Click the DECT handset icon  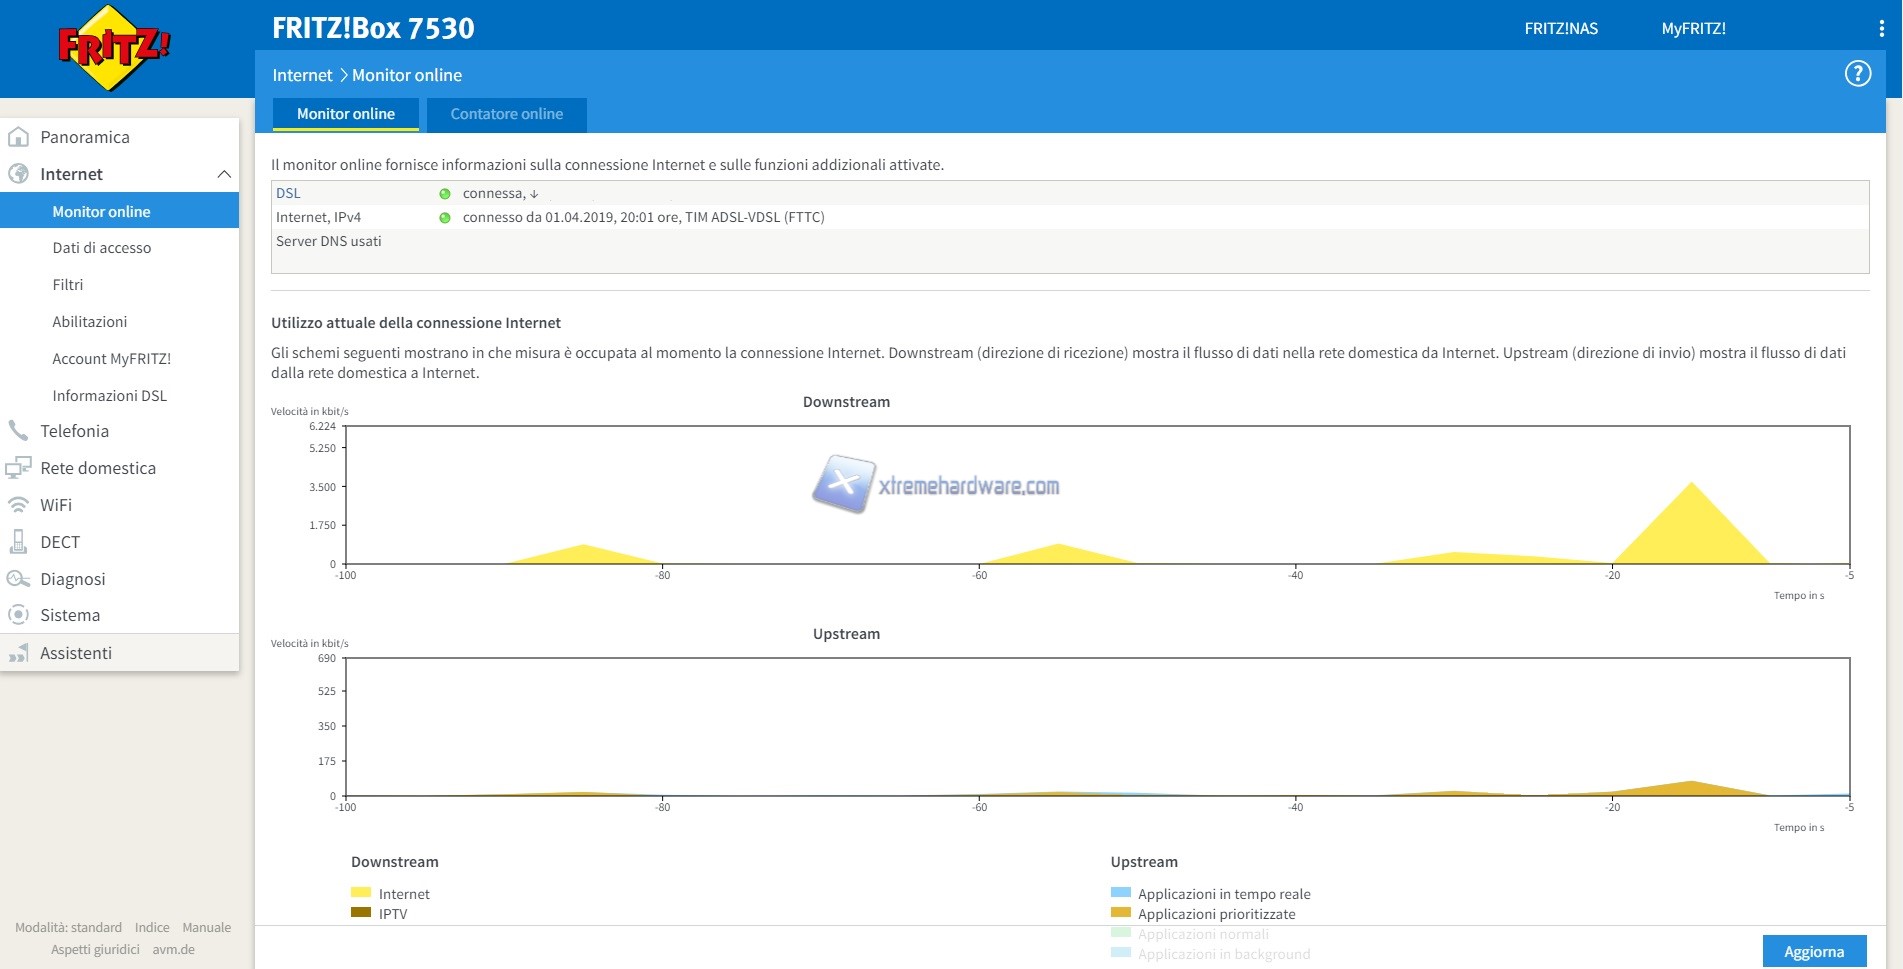(18, 542)
